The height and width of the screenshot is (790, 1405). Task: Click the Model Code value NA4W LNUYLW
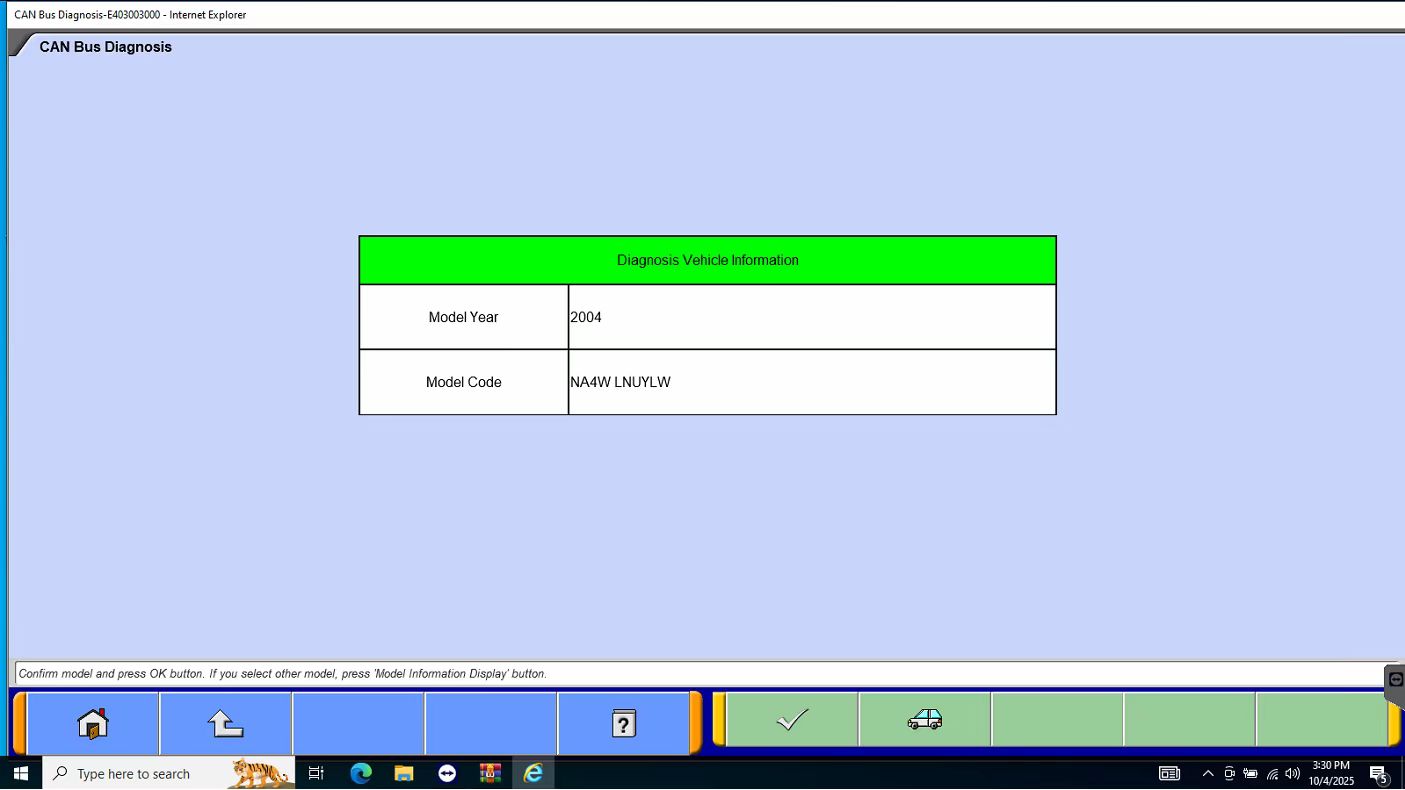620,382
